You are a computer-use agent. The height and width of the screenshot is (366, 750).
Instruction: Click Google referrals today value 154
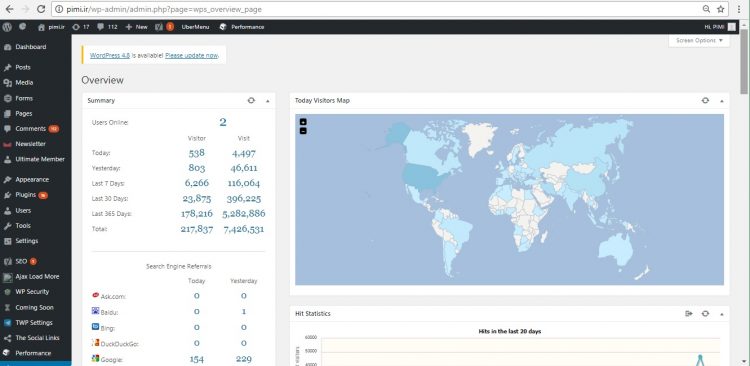(197, 359)
